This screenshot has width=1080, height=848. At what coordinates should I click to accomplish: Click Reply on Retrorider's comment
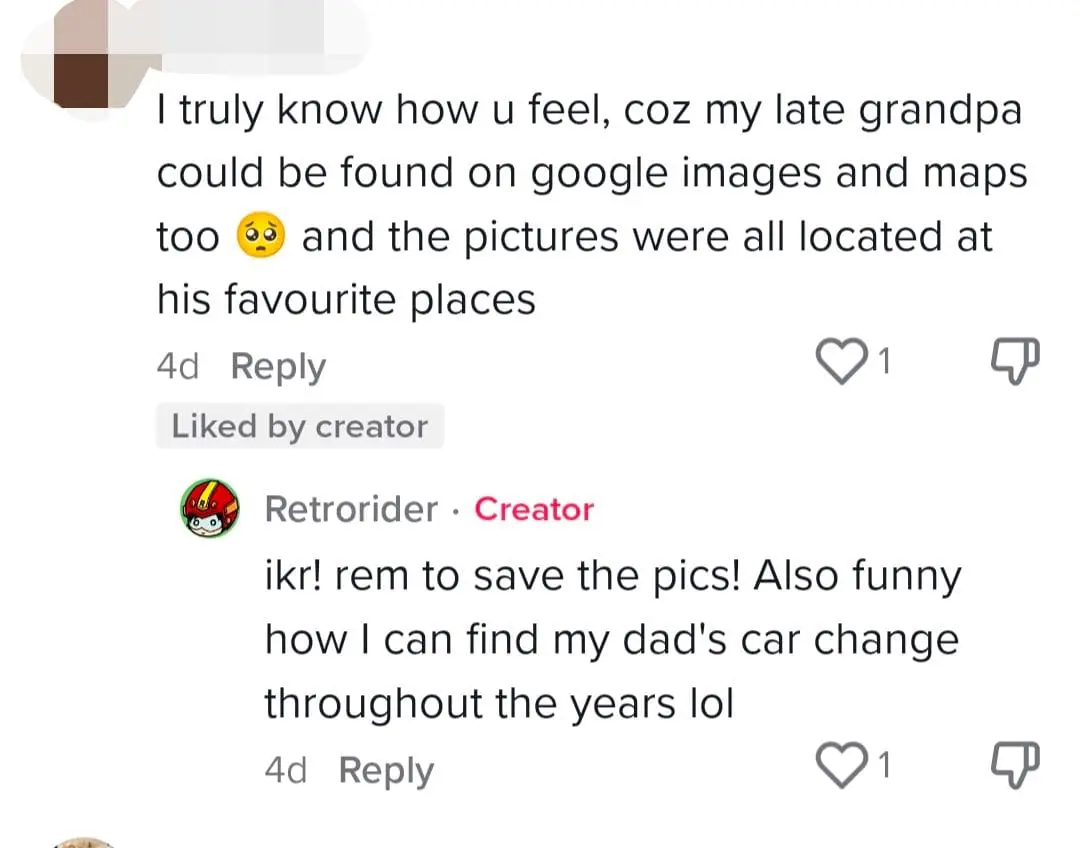(x=385, y=770)
